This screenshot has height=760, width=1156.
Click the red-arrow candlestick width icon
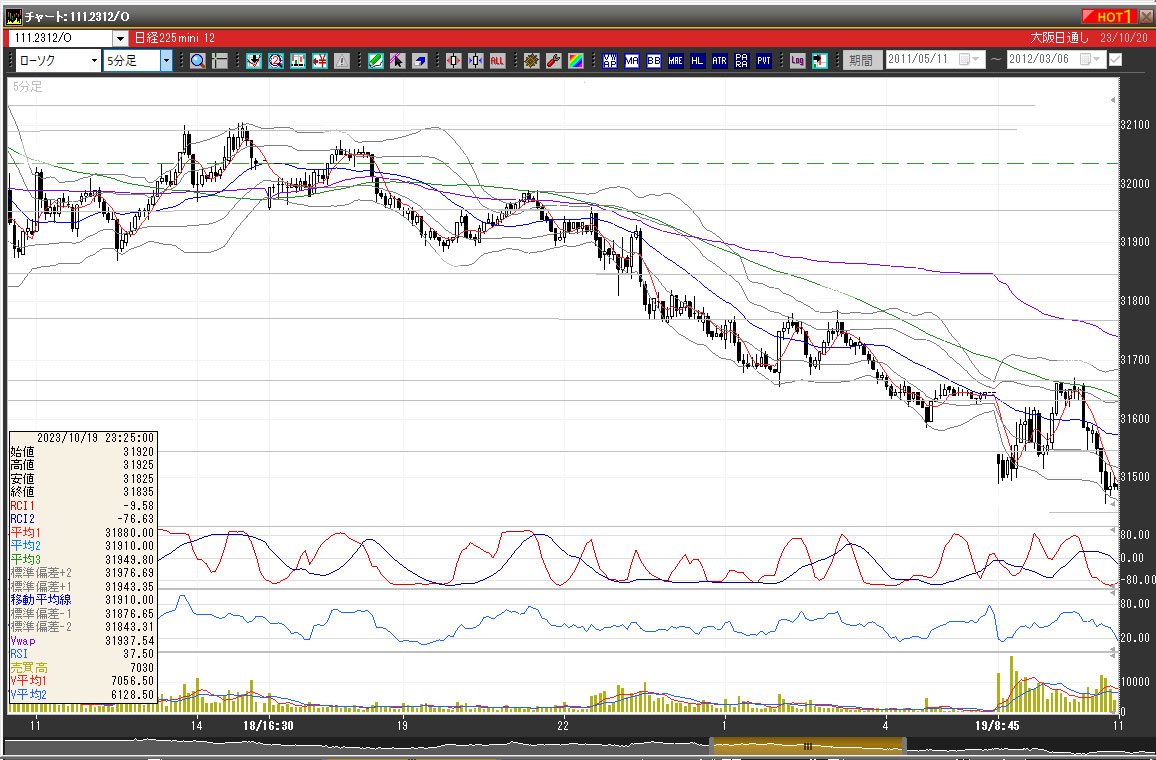click(x=453, y=60)
